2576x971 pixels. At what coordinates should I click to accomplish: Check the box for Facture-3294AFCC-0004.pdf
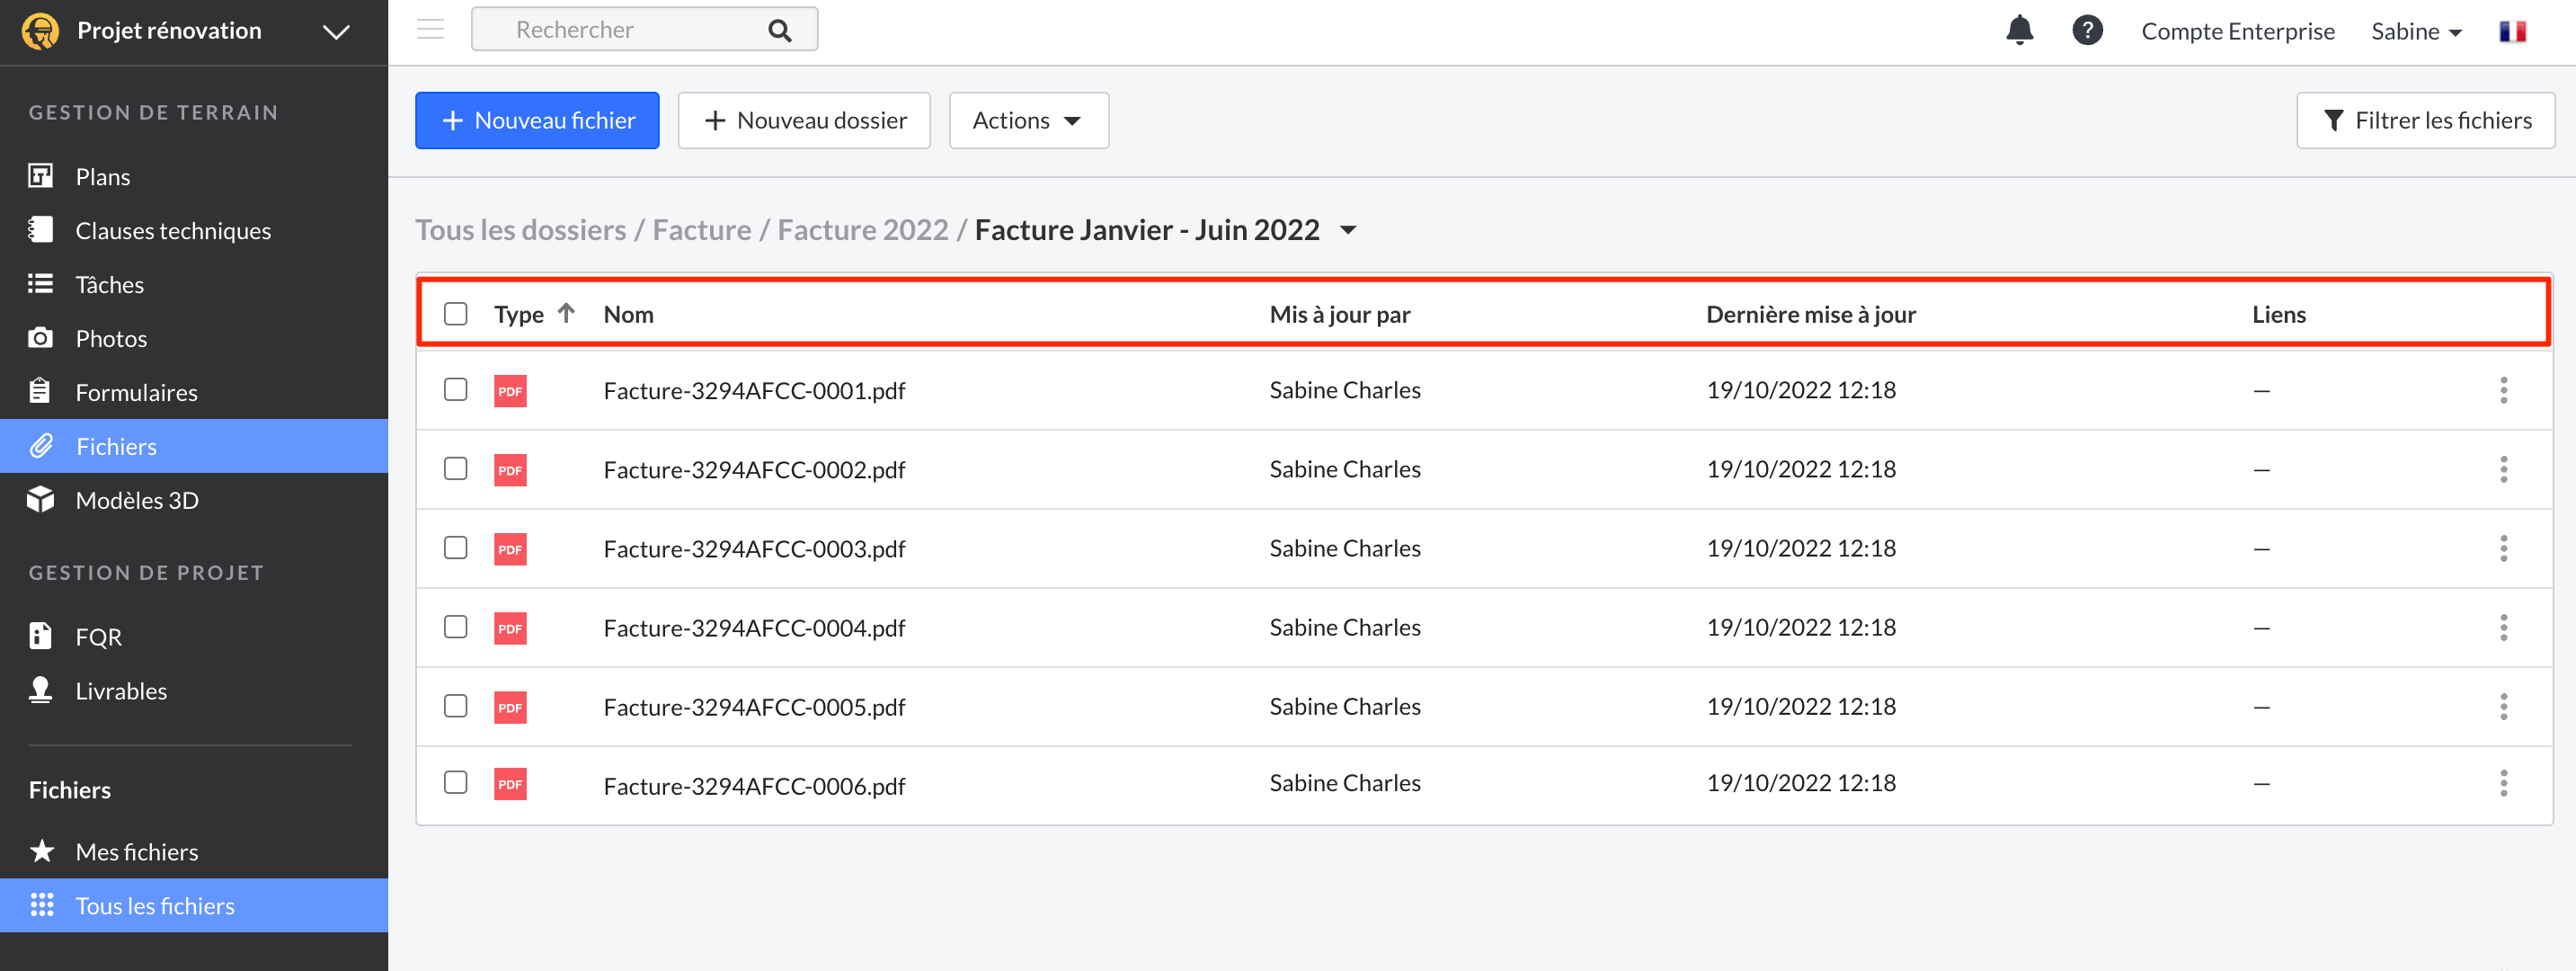pyautogui.click(x=455, y=626)
